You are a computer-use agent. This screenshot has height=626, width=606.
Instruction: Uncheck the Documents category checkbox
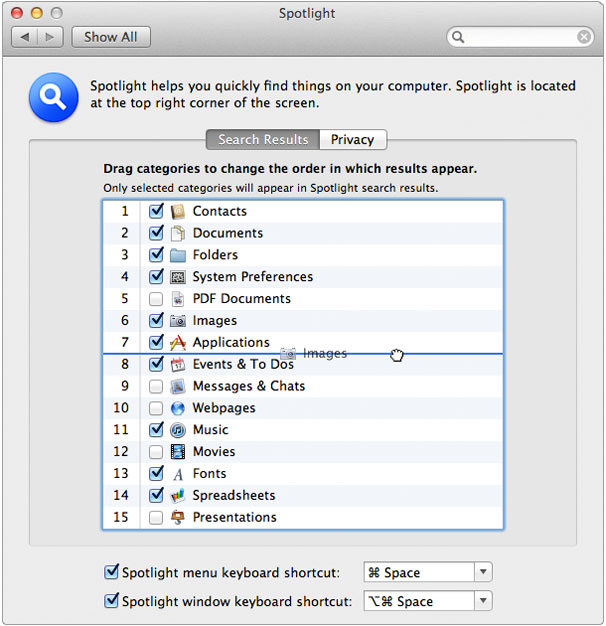156,232
